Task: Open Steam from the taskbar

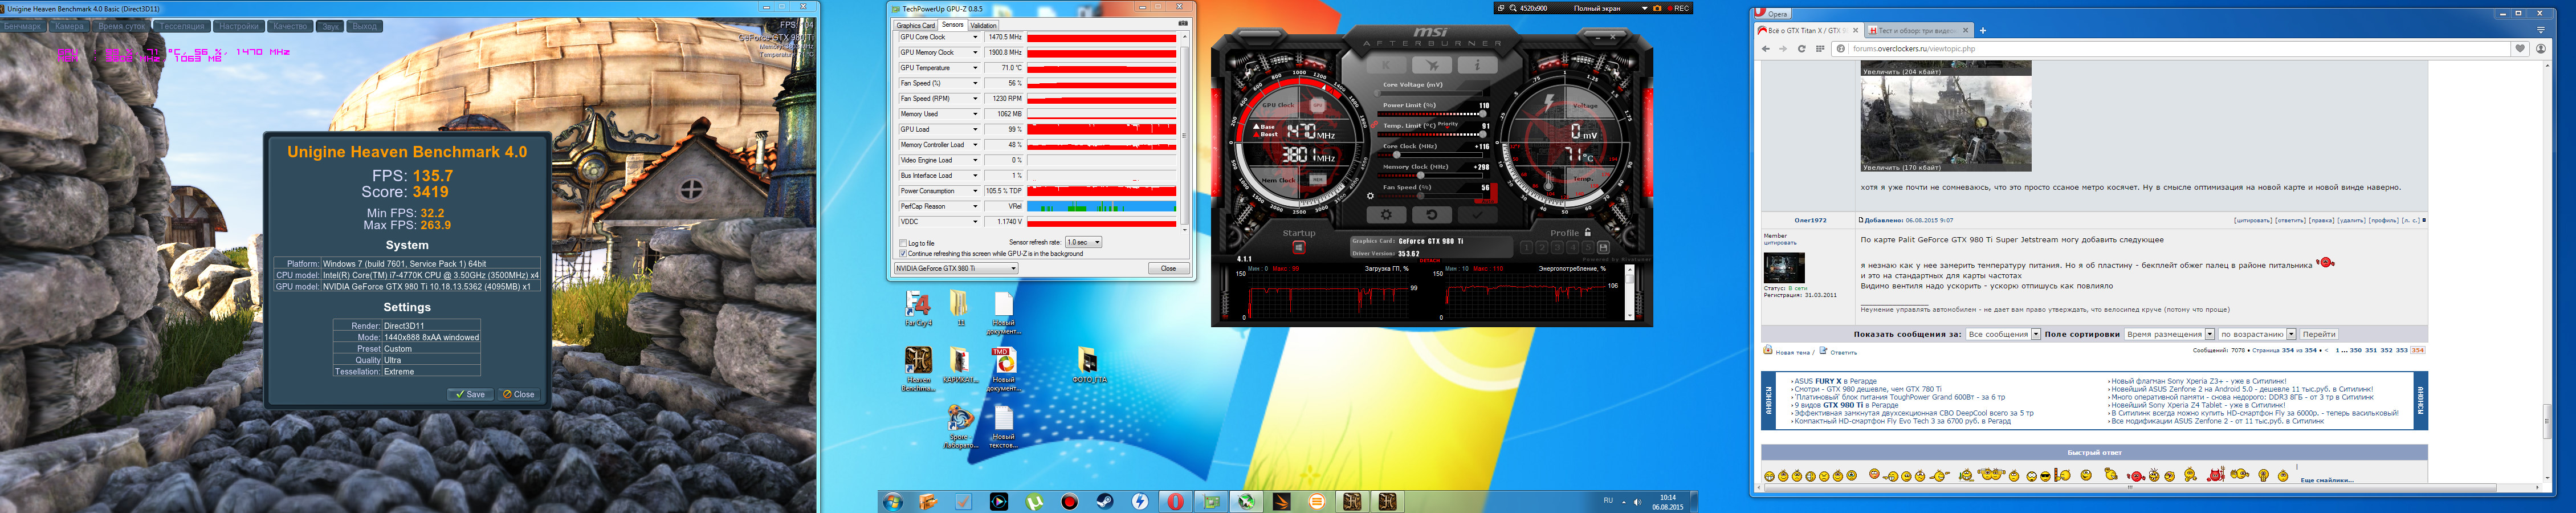Action: coord(1104,501)
